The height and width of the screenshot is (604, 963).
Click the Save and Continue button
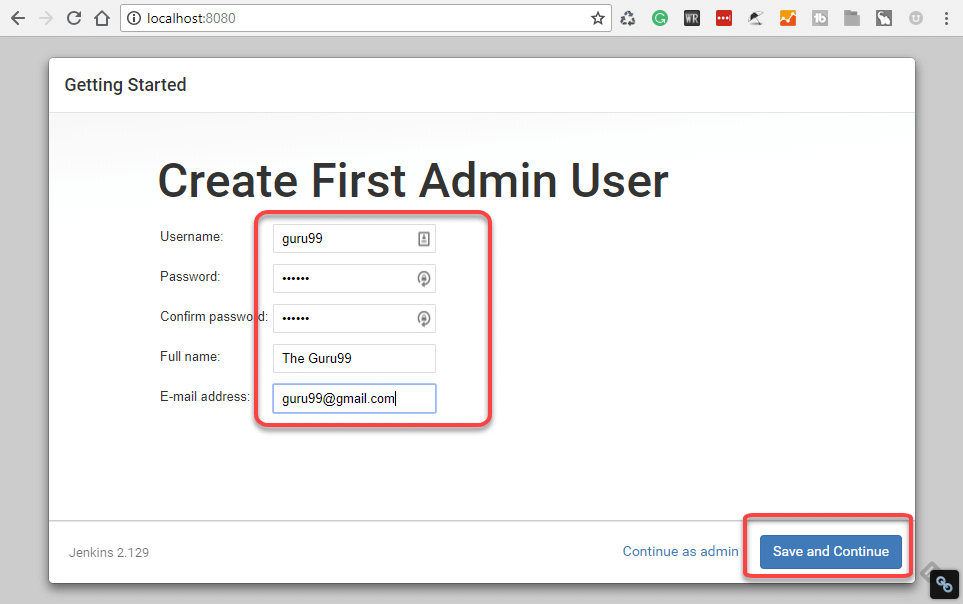830,551
